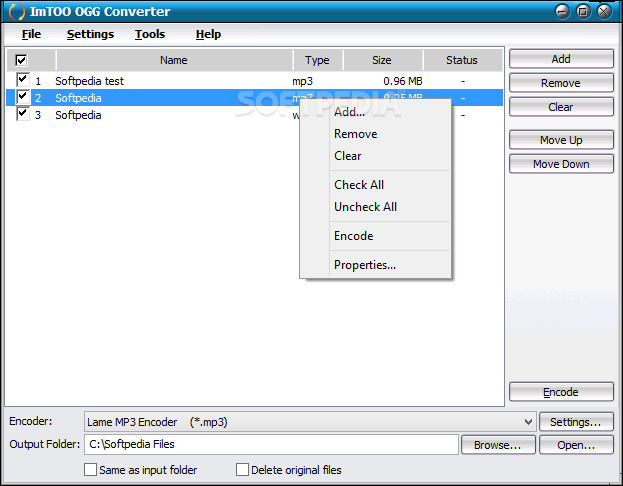The width and height of the screenshot is (623, 486).
Task: Click in the Output Folder path field
Action: 271,444
